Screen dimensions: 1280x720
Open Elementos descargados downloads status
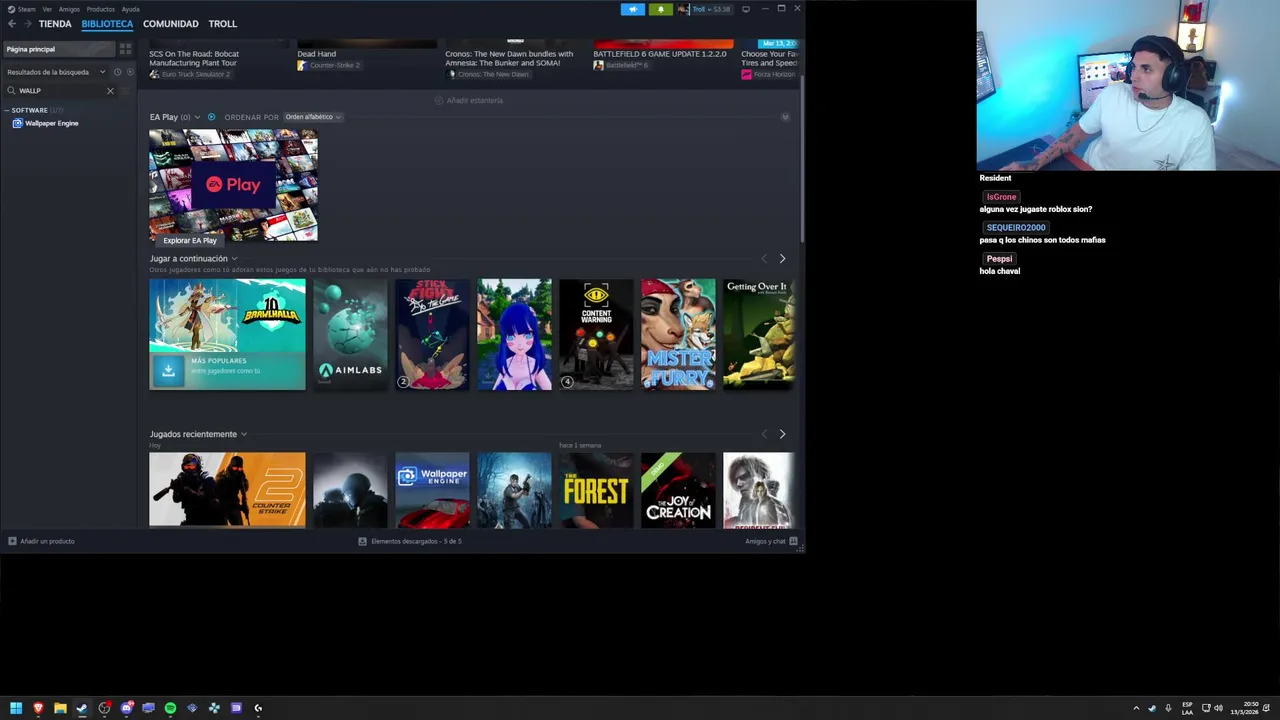(410, 541)
